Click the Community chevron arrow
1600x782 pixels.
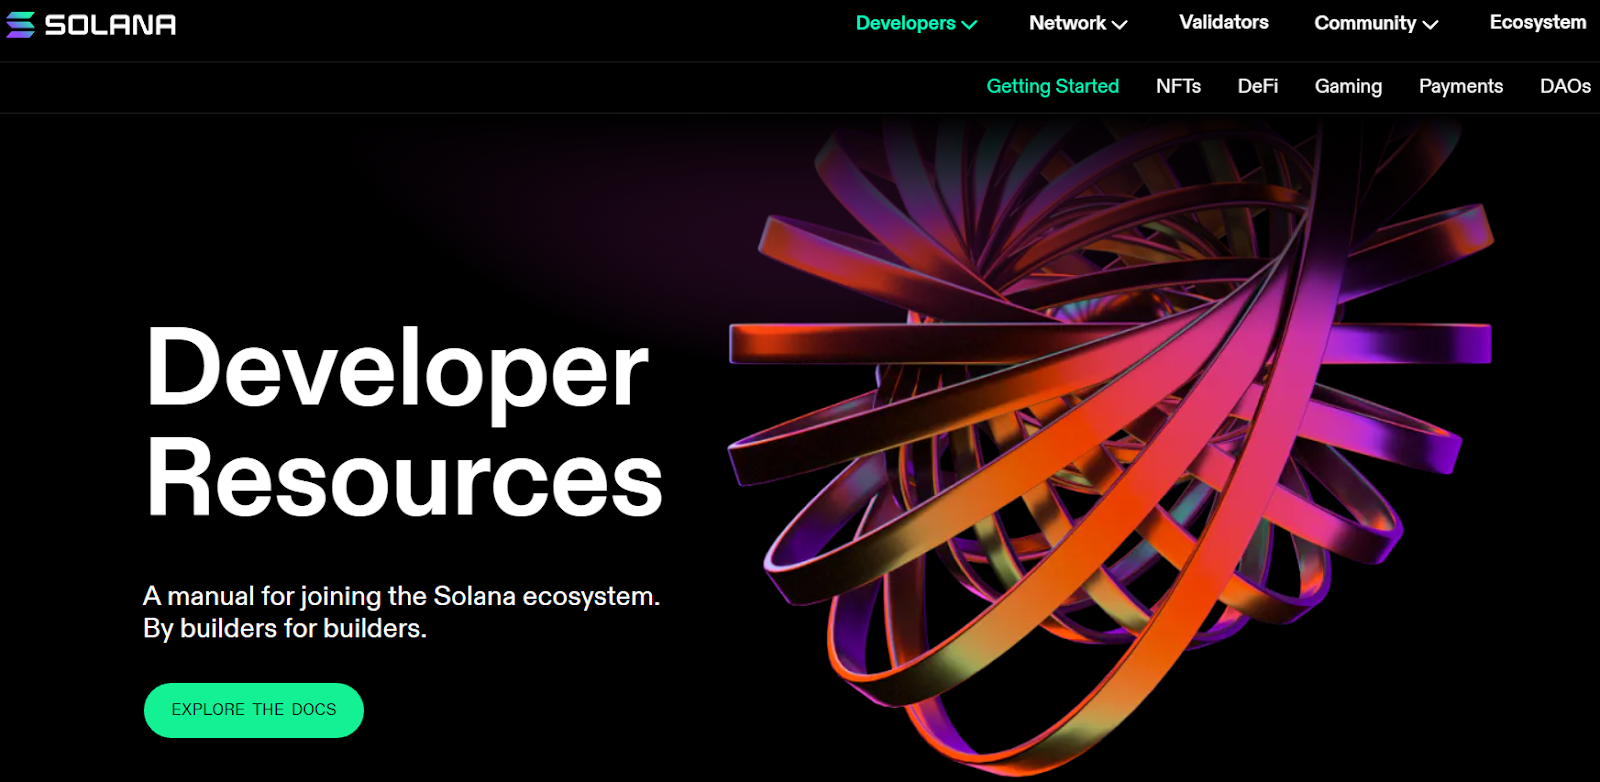pyautogui.click(x=1430, y=25)
